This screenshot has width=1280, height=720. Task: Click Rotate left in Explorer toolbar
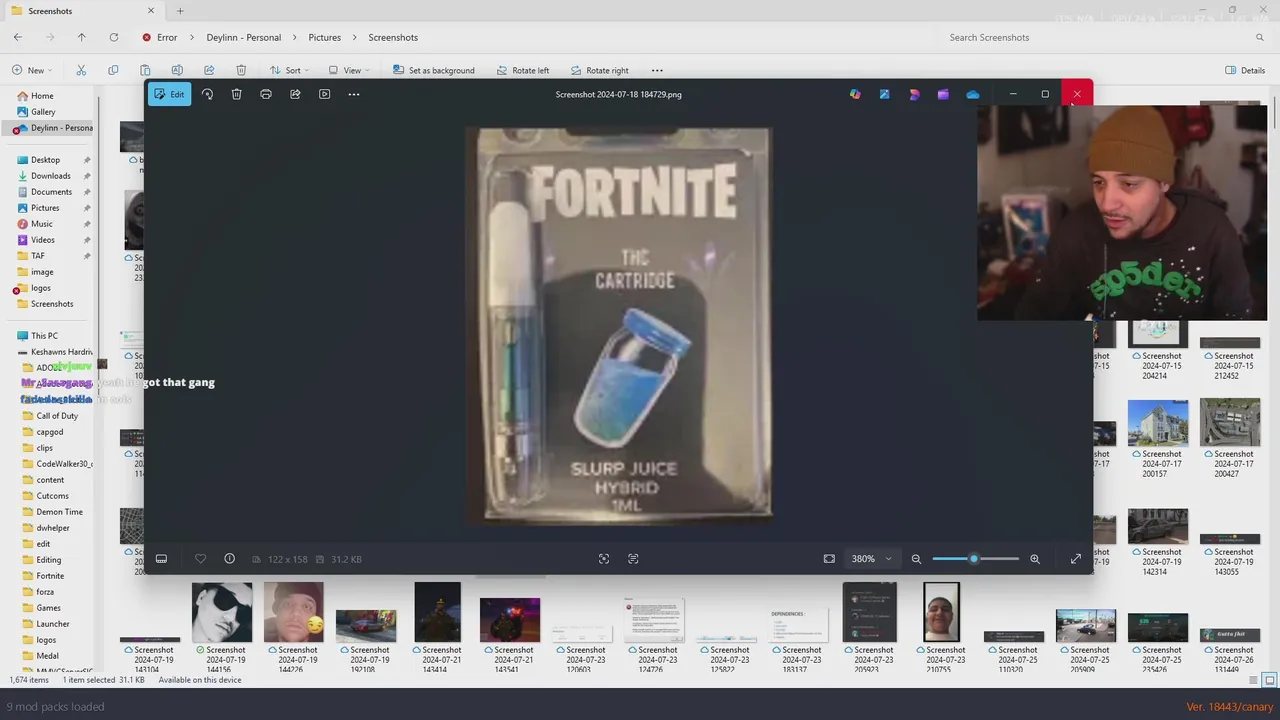521,70
